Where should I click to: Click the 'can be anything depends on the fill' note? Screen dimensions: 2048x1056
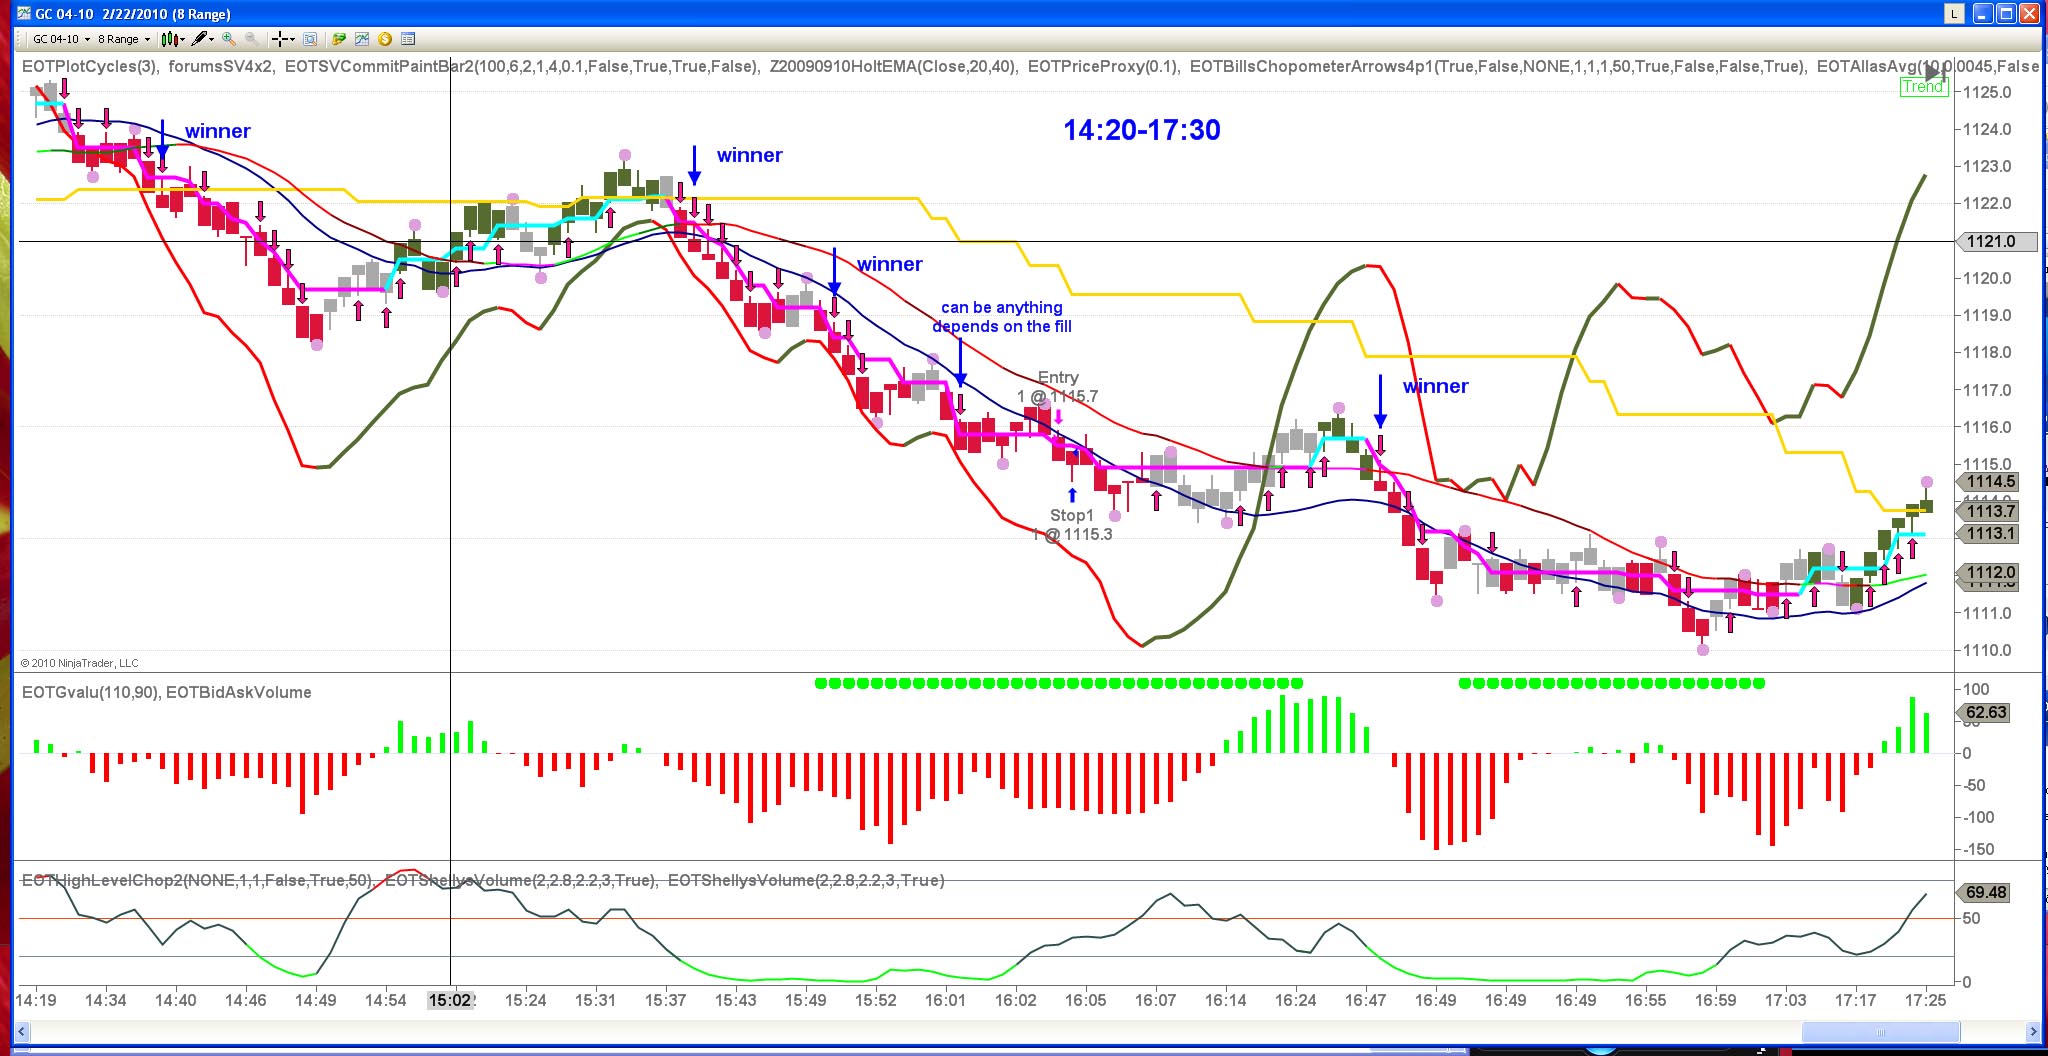click(x=1002, y=317)
